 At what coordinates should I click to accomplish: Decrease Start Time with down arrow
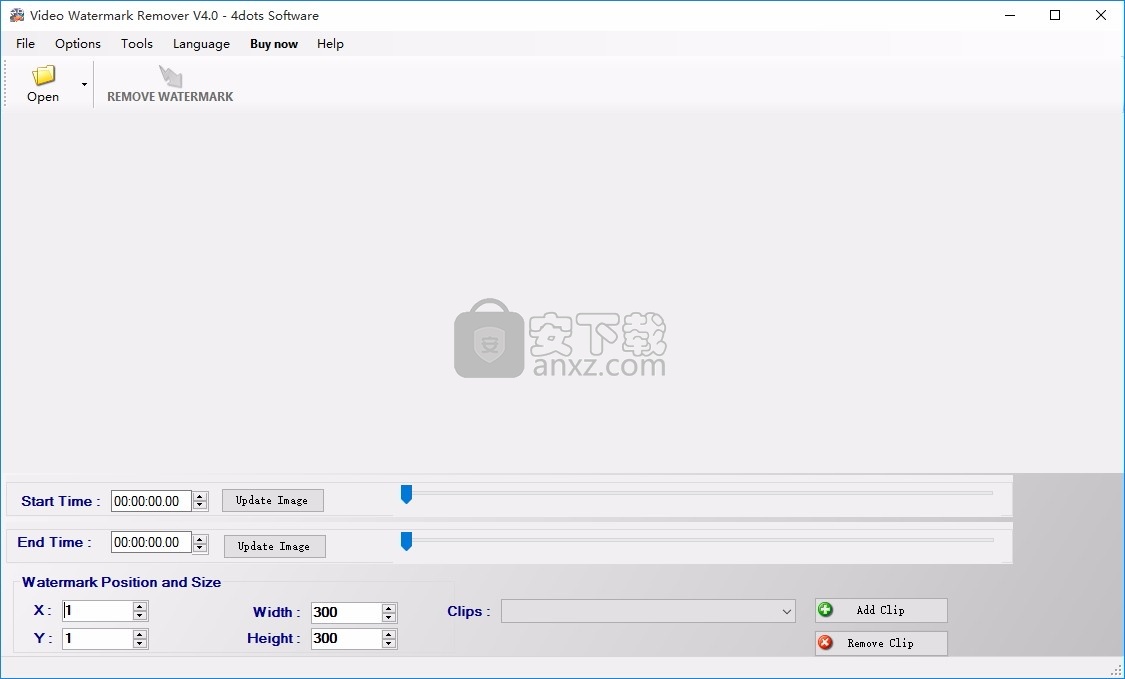[200, 506]
